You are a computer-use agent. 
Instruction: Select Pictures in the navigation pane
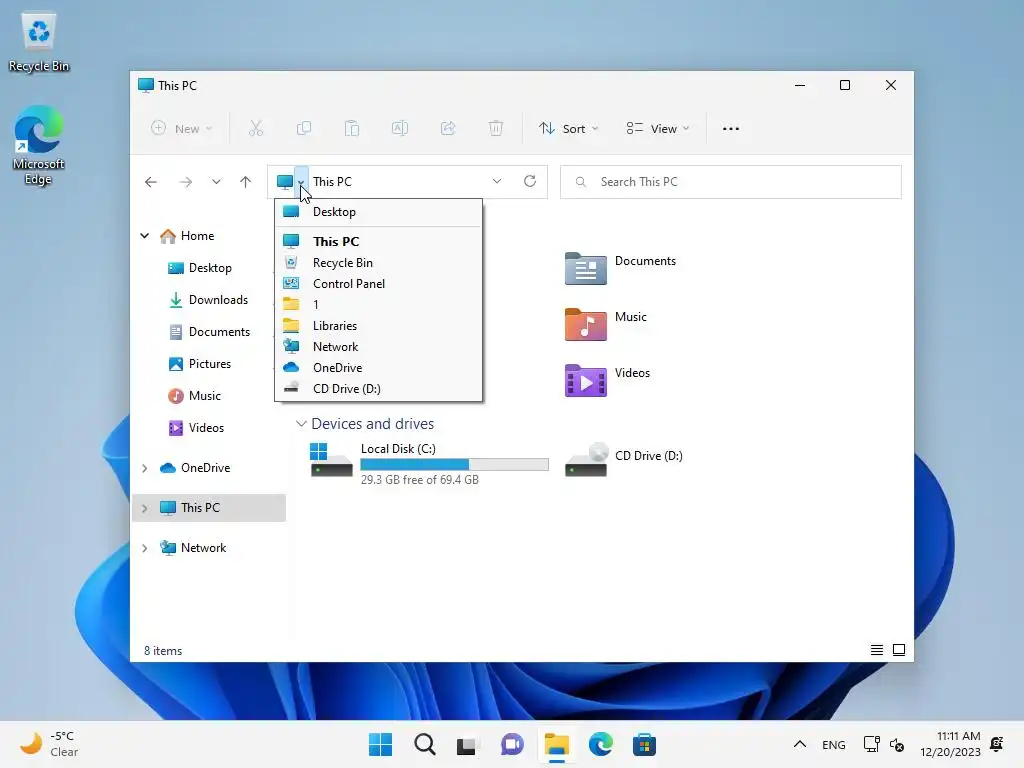pyautogui.click(x=208, y=364)
